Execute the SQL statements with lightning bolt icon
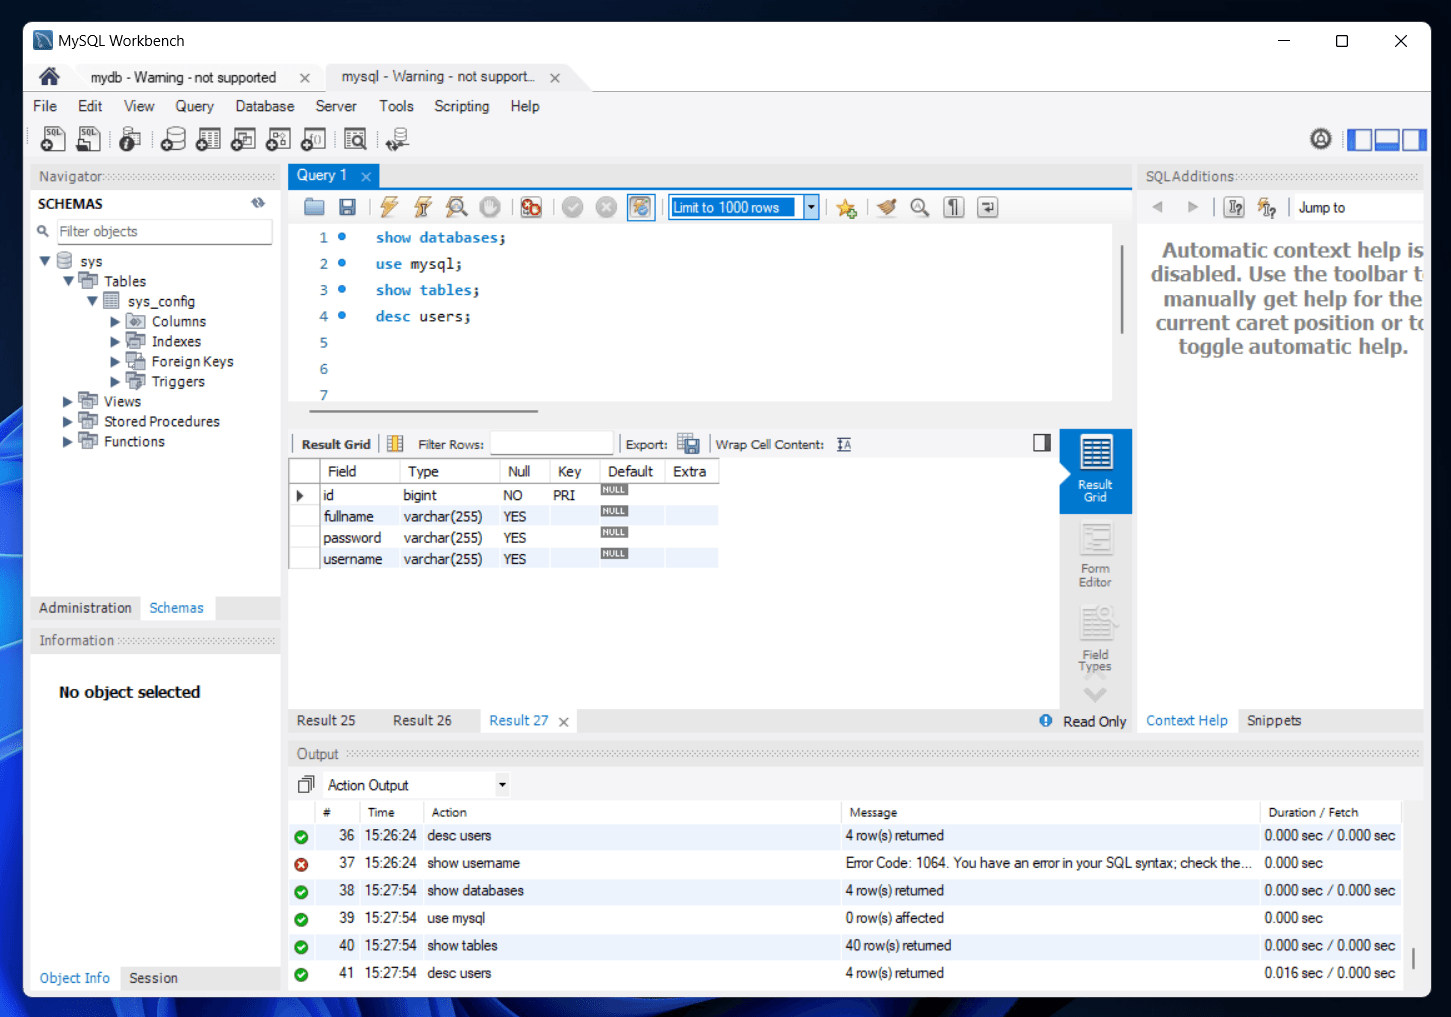Image resolution: width=1451 pixels, height=1017 pixels. (x=389, y=207)
